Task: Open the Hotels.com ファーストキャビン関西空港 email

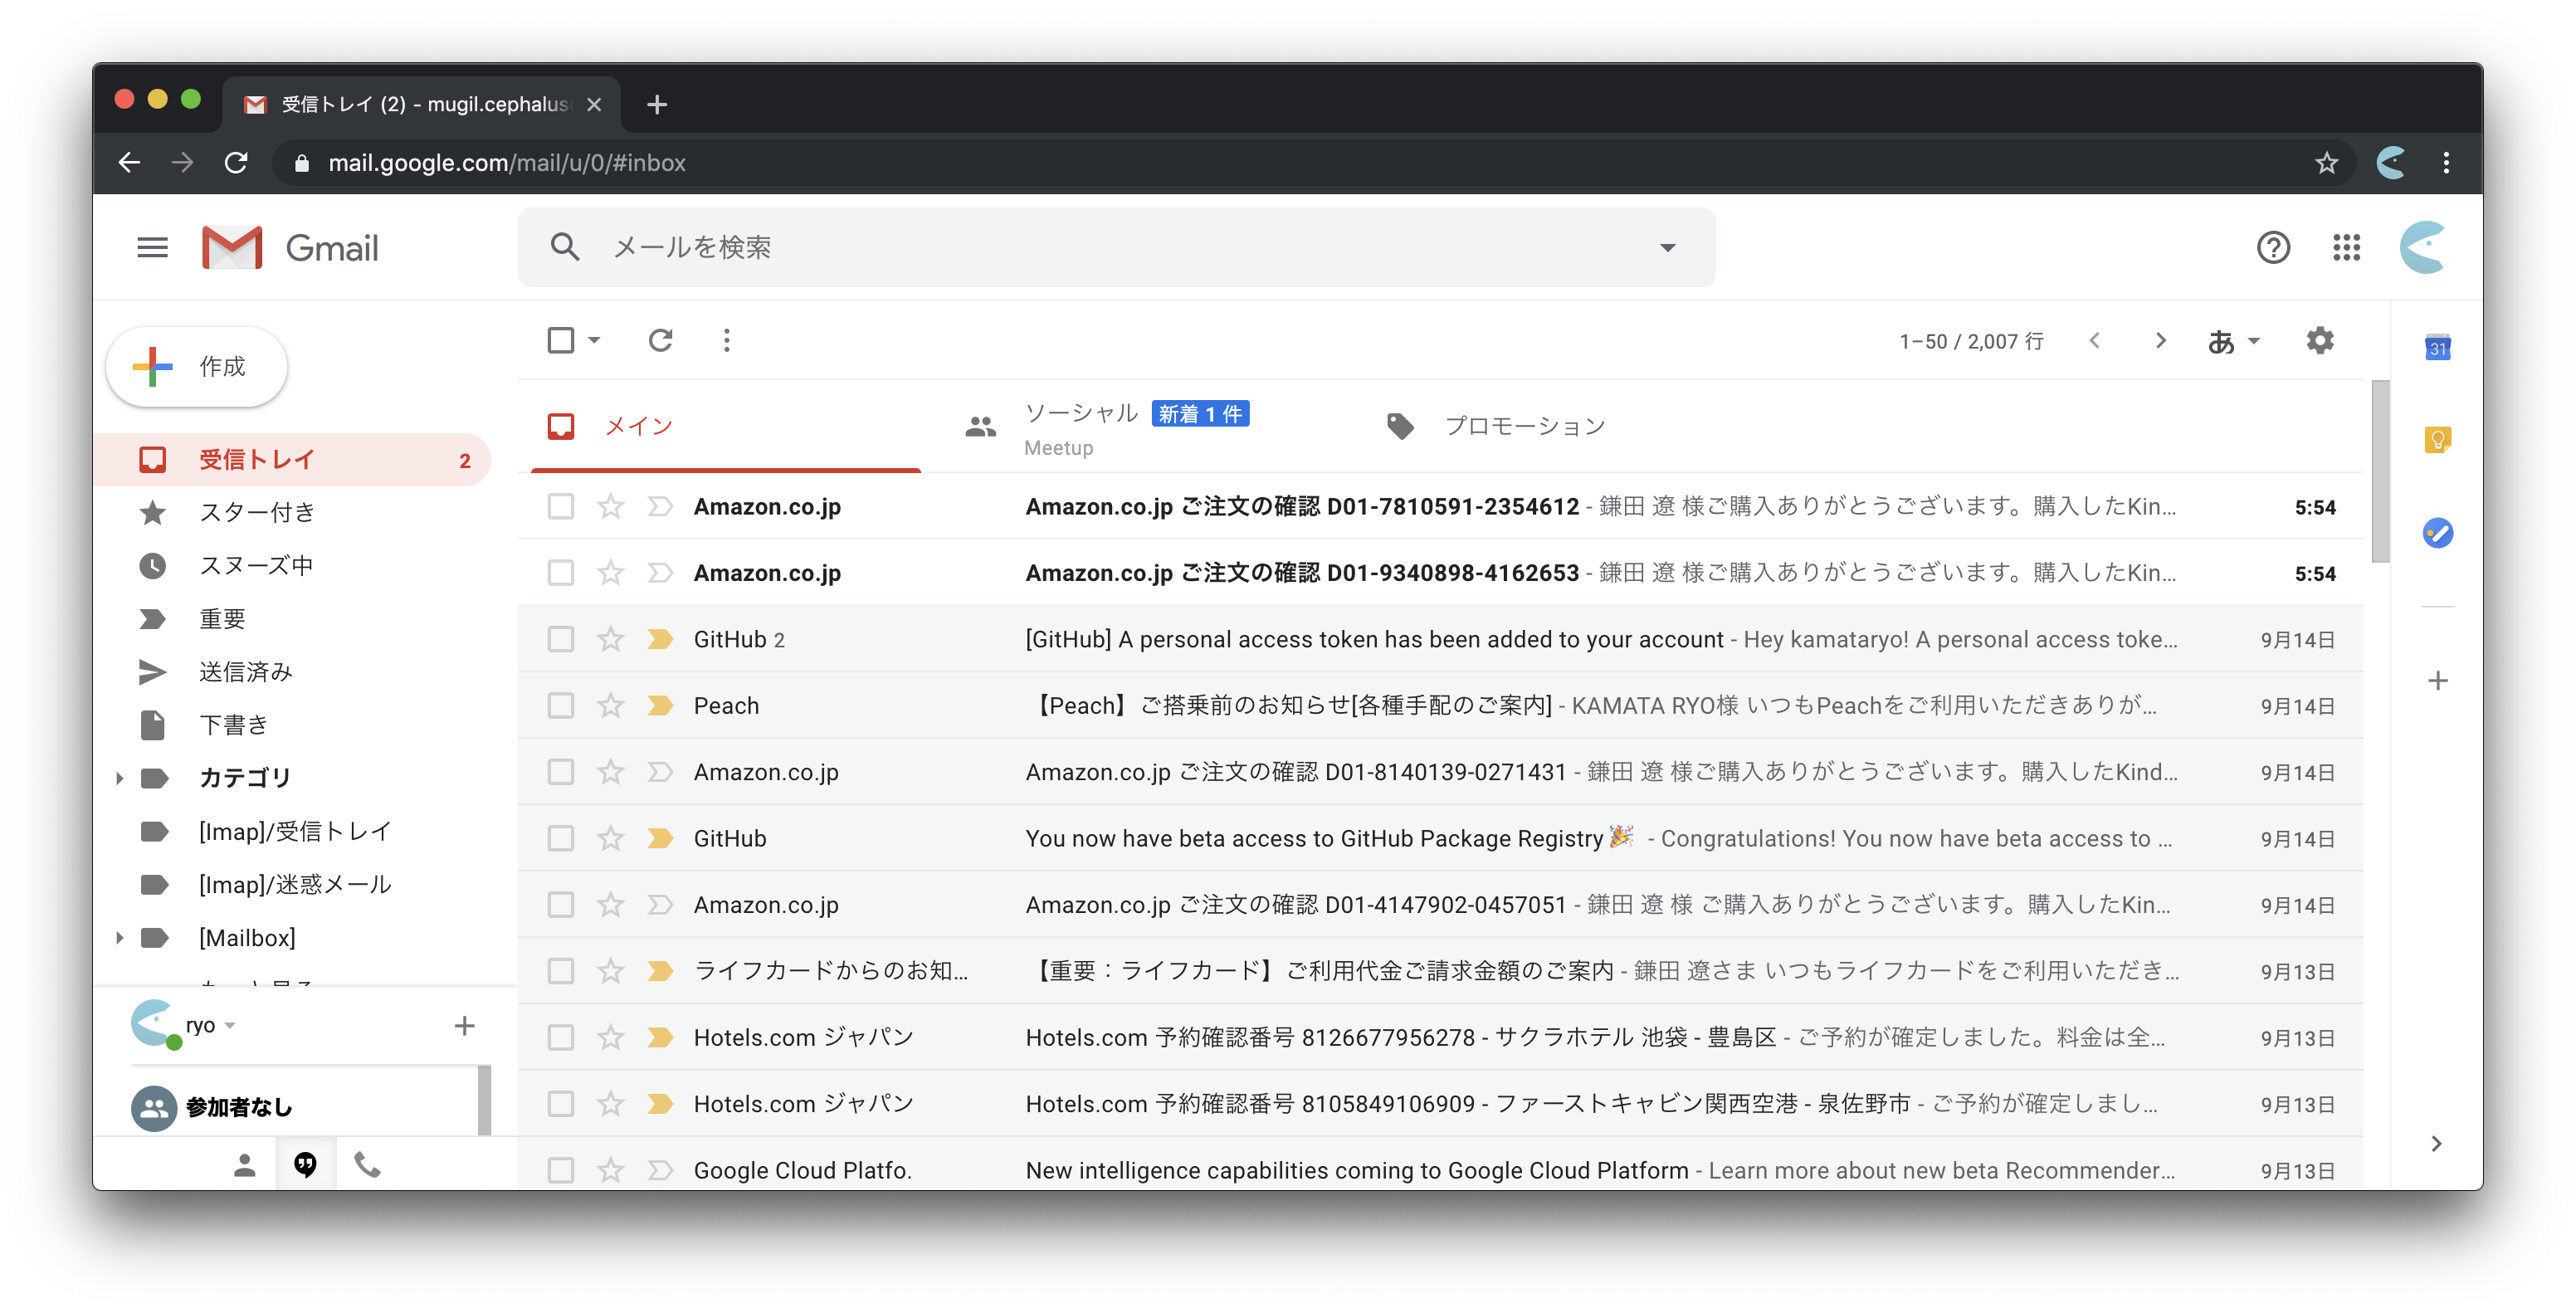Action: point(1440,1104)
